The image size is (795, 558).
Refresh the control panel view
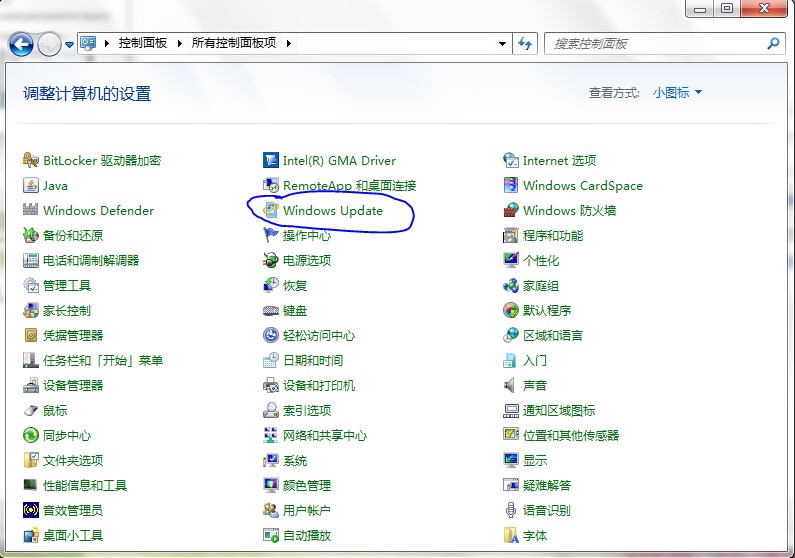(525, 44)
